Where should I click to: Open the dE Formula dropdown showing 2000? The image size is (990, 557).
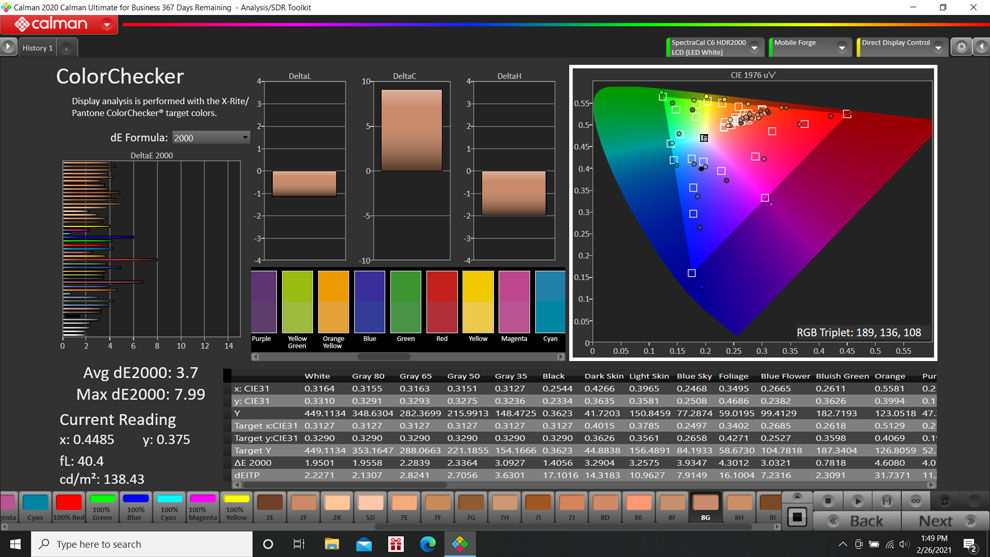click(x=211, y=138)
